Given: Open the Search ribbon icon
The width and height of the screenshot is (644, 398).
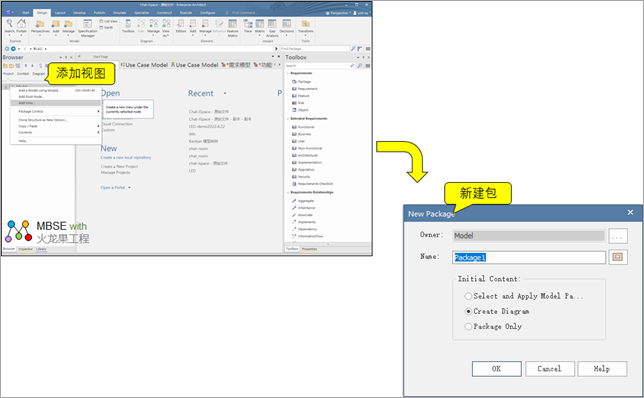Looking at the screenshot, I should pos(9,27).
